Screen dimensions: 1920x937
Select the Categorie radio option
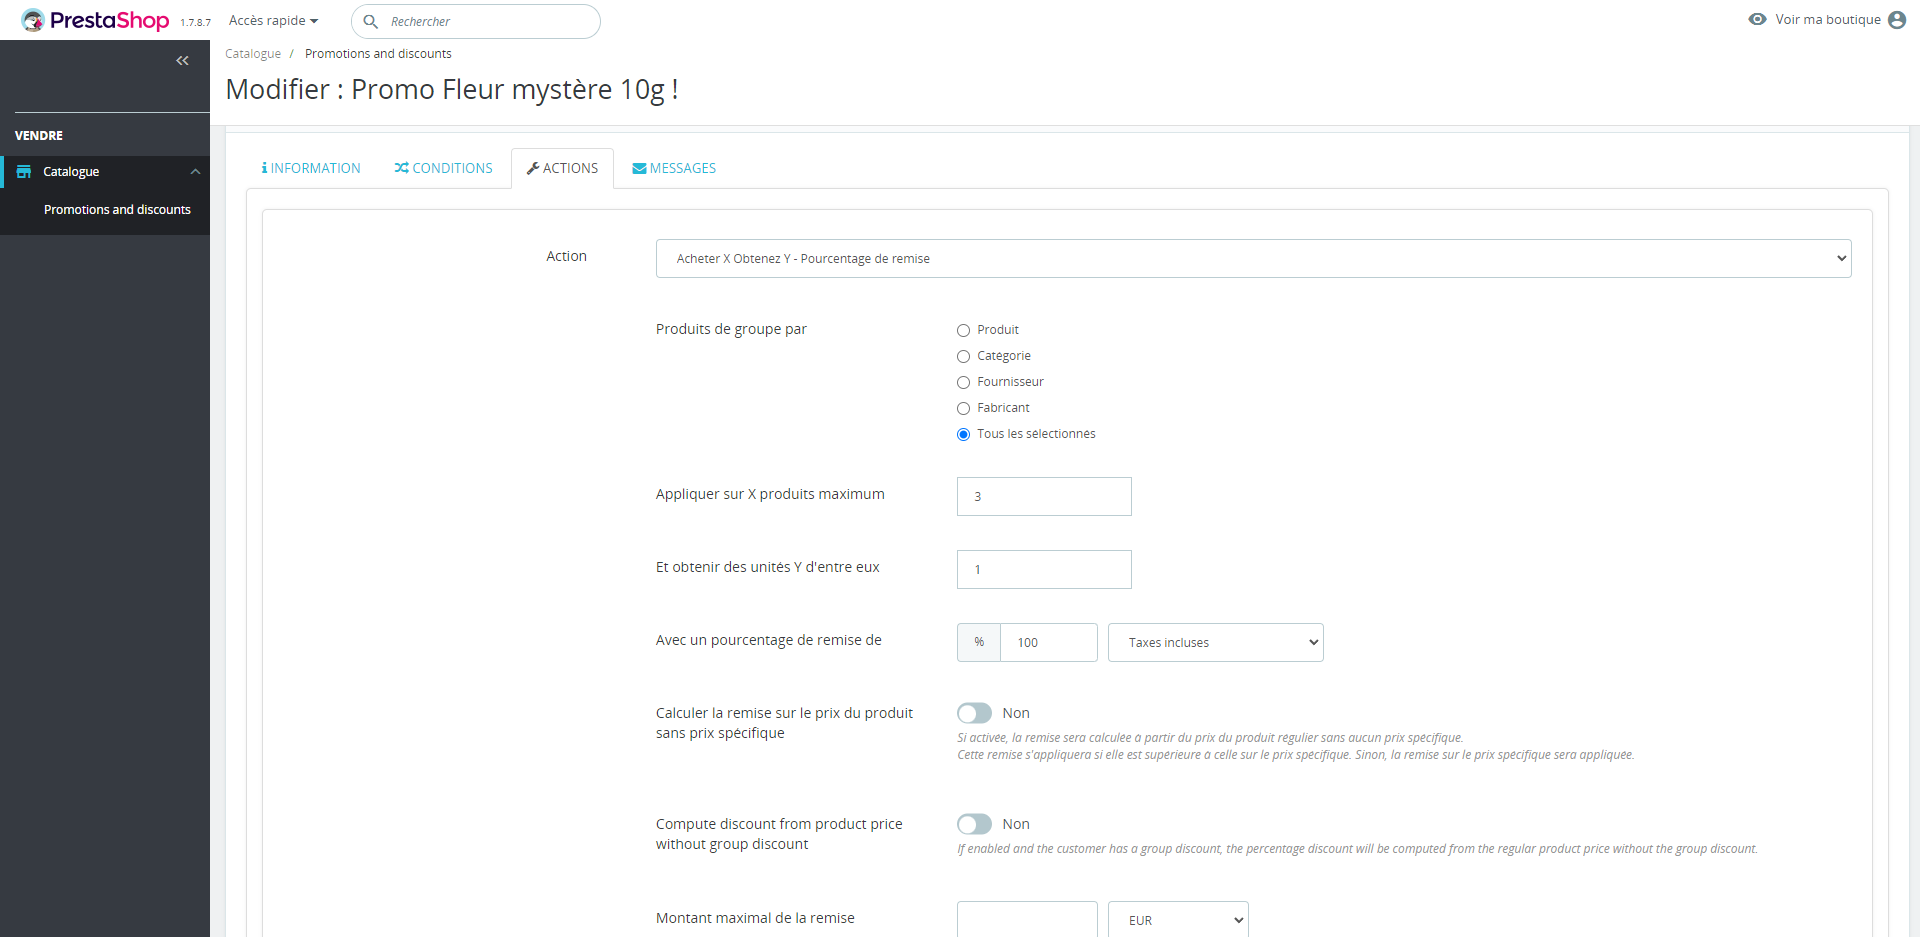(x=964, y=356)
